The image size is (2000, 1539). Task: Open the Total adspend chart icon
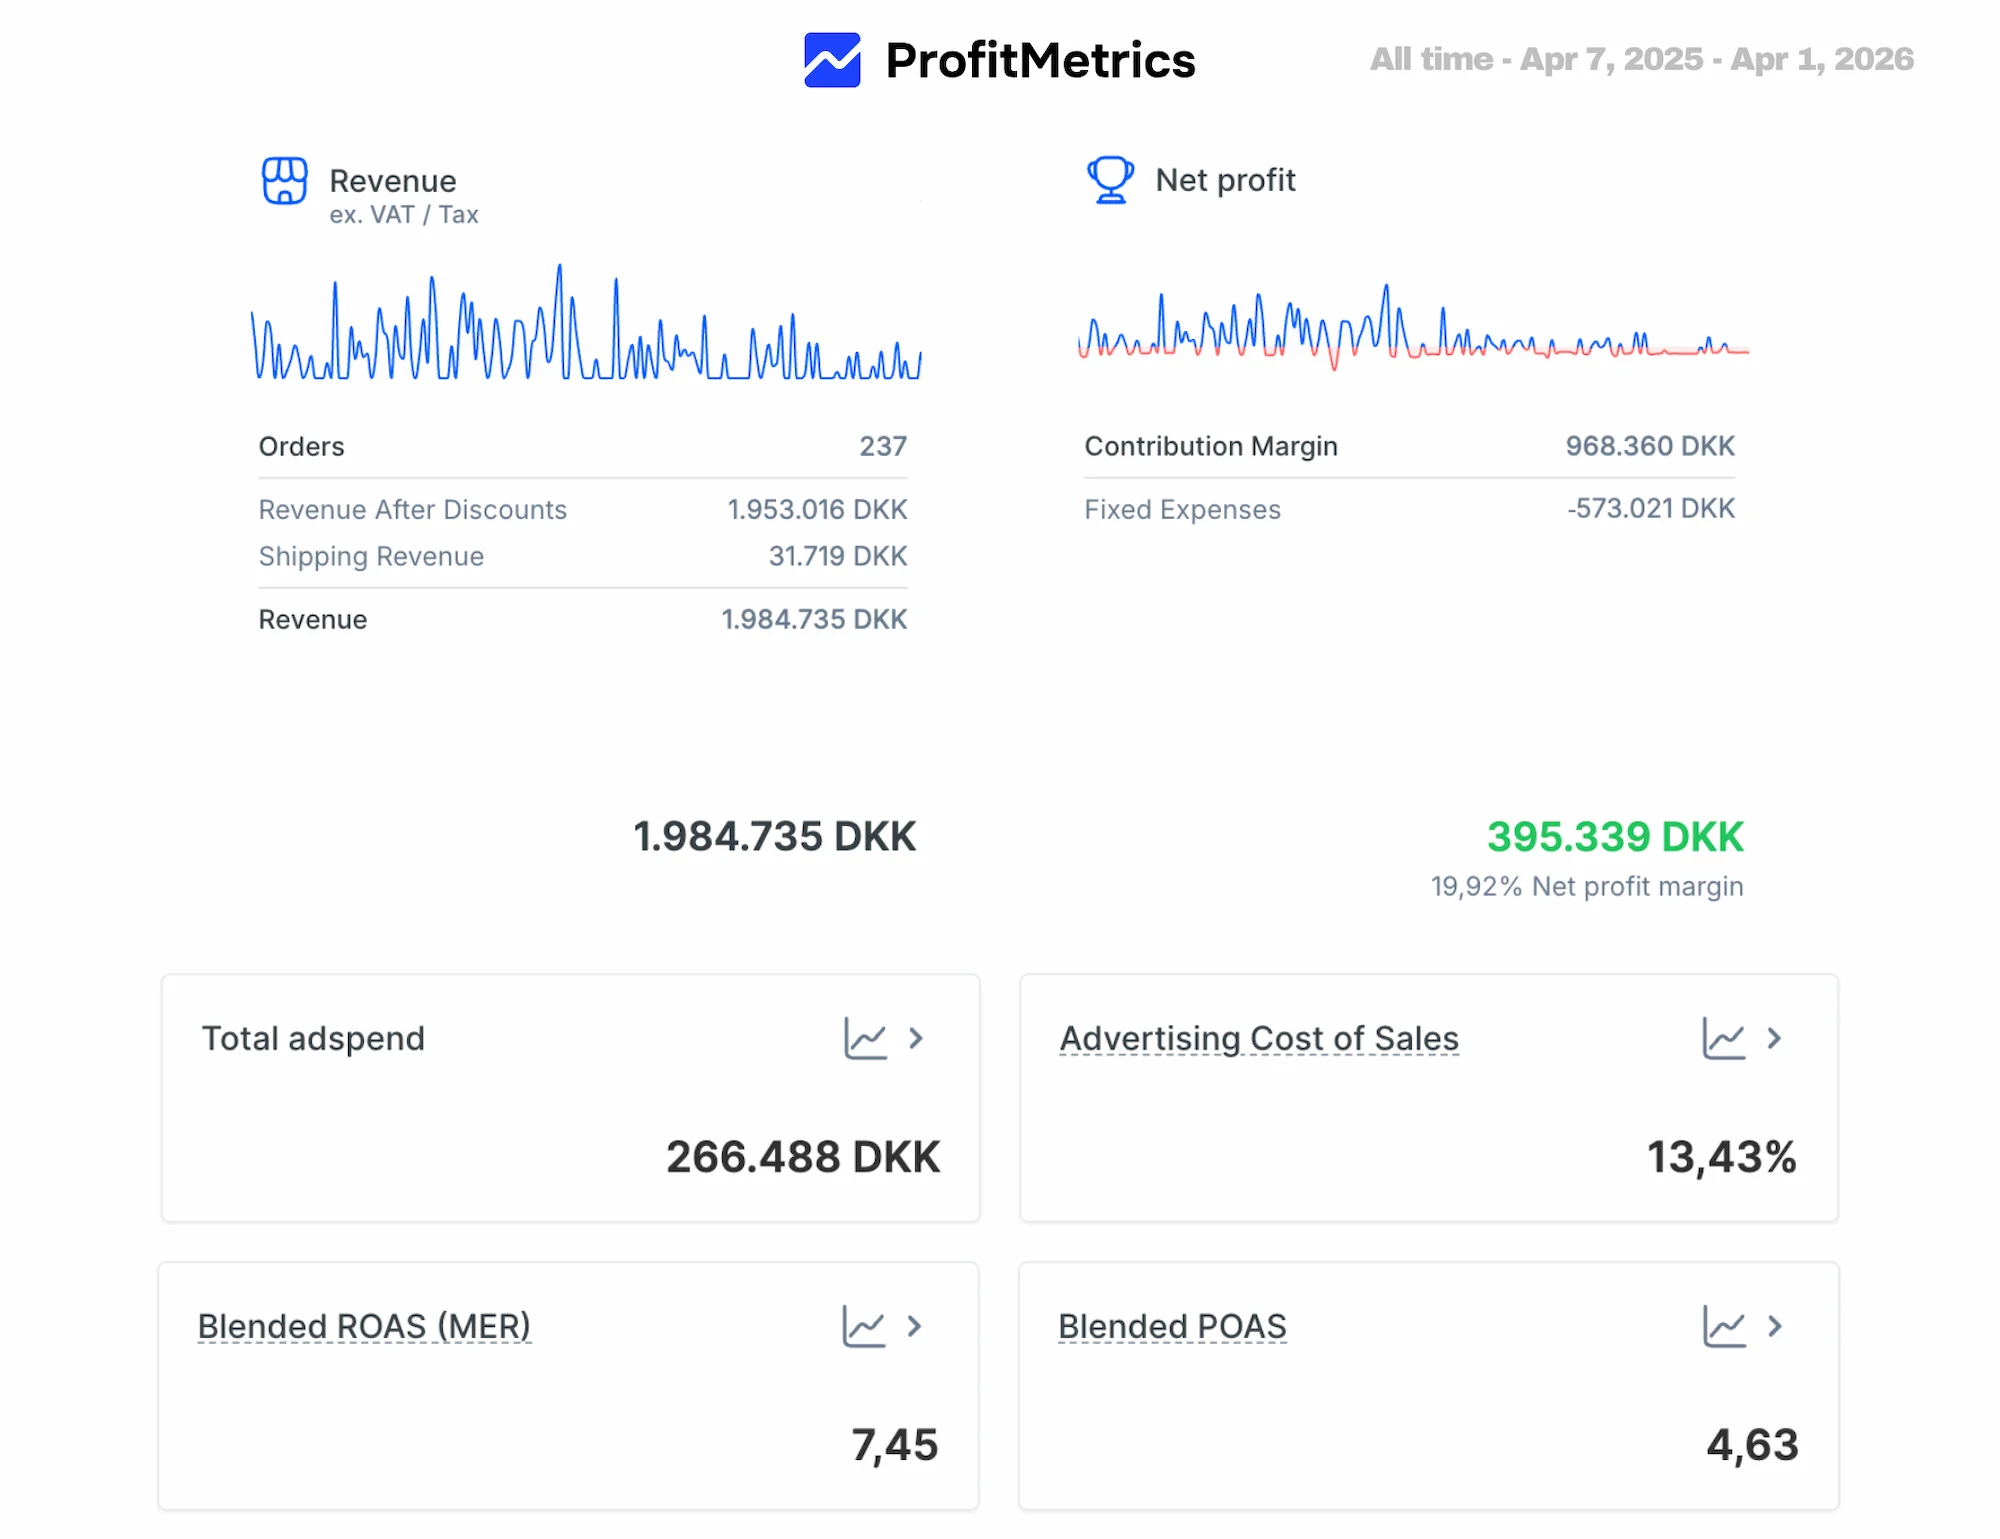[x=865, y=1039]
